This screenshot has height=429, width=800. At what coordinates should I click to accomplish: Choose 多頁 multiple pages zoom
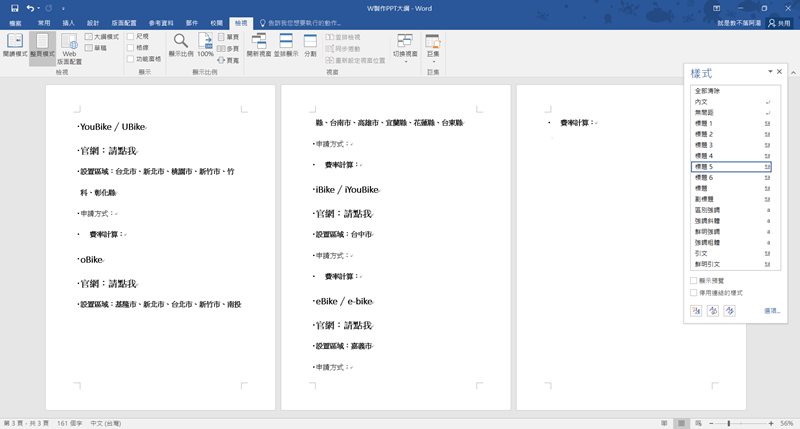point(228,48)
